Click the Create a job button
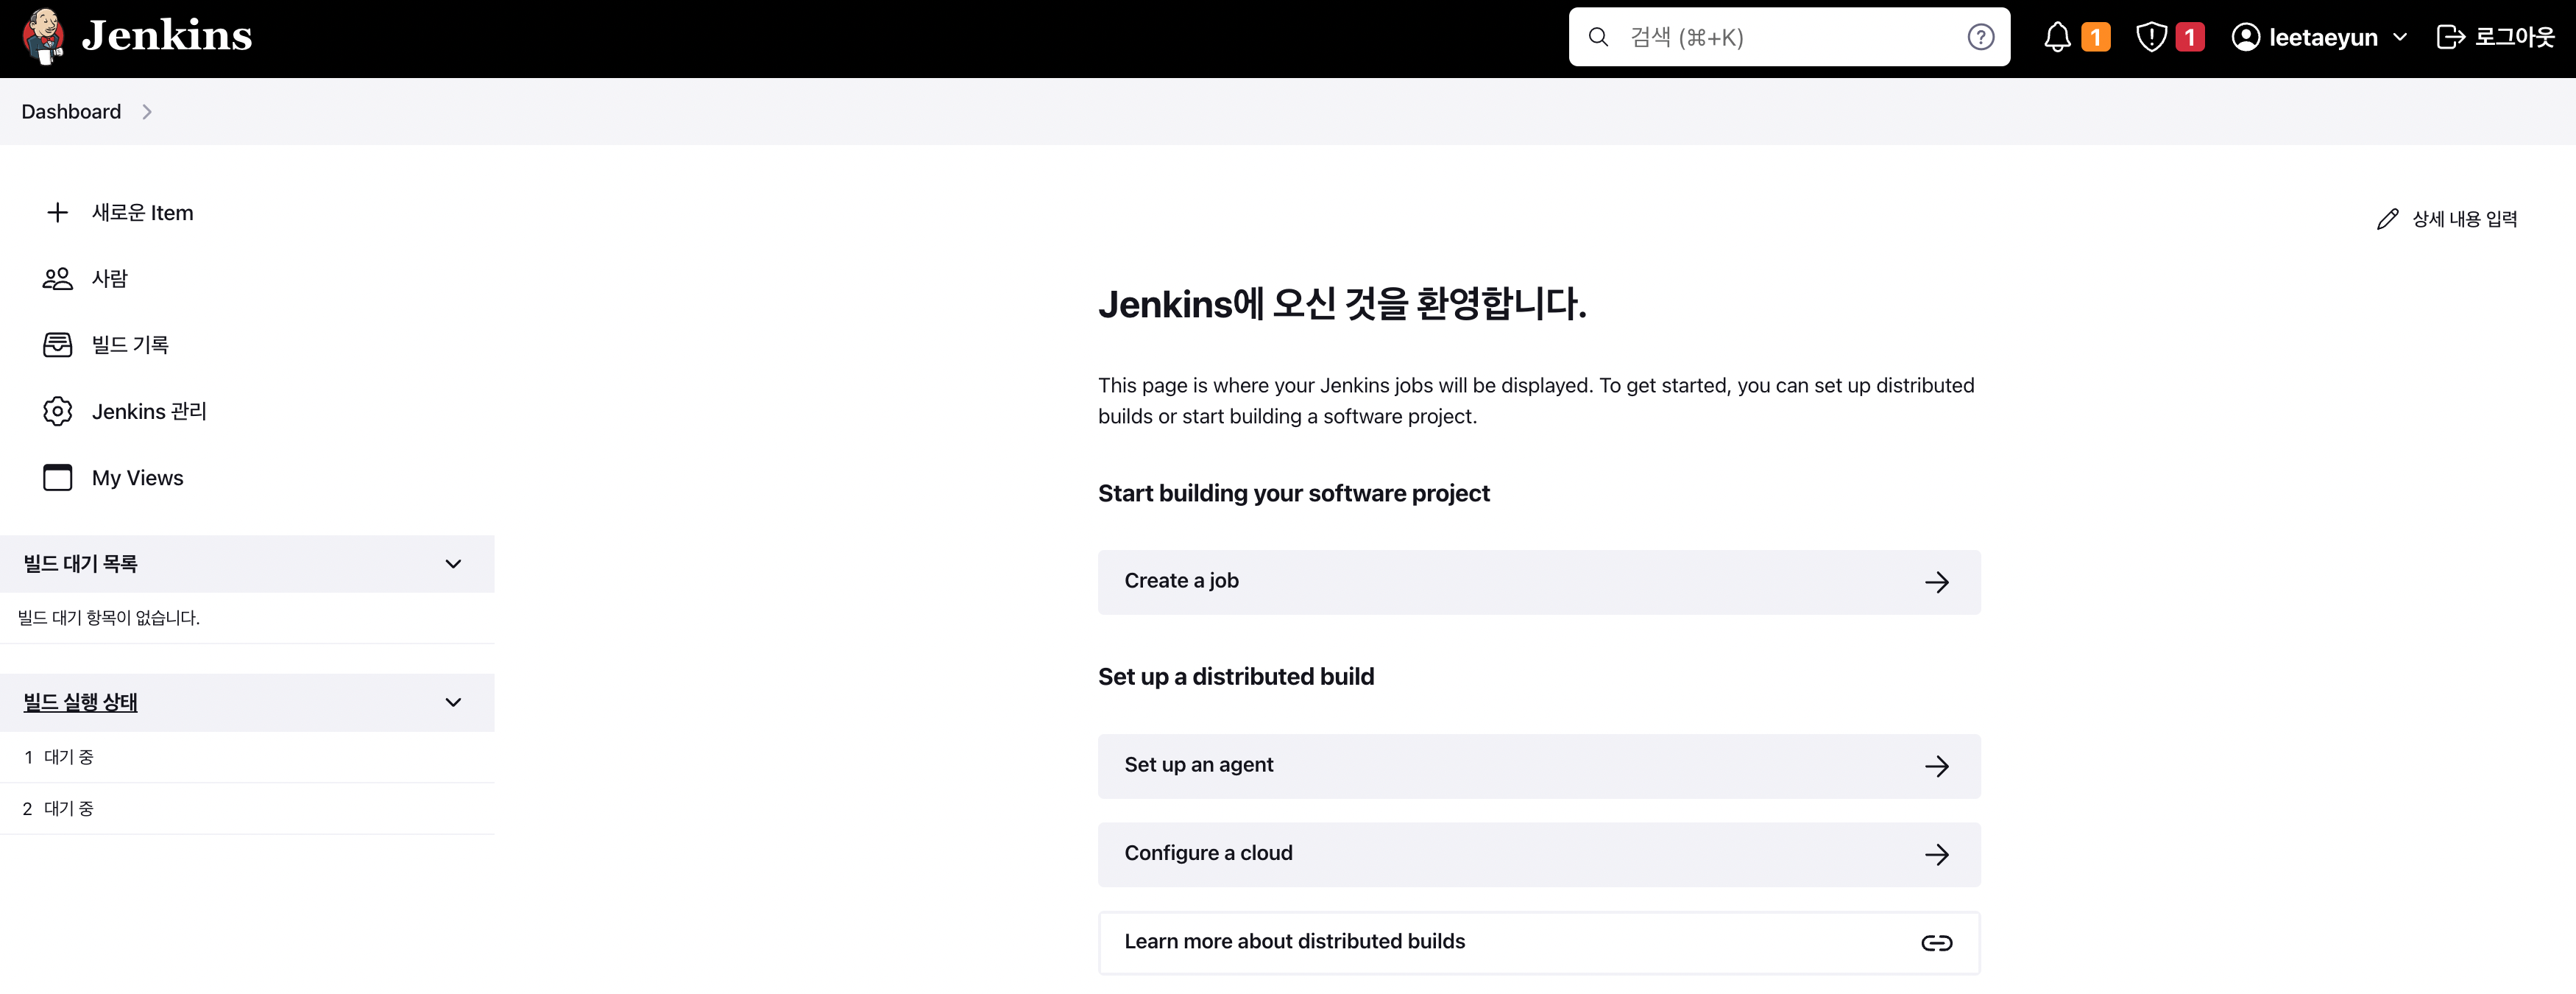 tap(1538, 582)
